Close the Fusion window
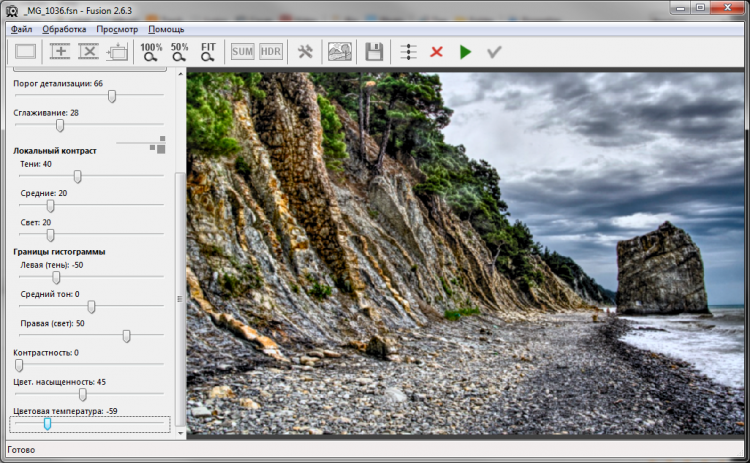The height and width of the screenshot is (463, 750). pos(728,8)
